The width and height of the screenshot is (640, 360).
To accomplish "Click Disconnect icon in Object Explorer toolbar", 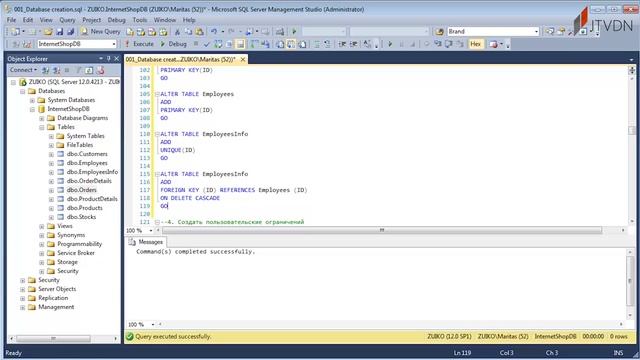I will click(x=56, y=70).
